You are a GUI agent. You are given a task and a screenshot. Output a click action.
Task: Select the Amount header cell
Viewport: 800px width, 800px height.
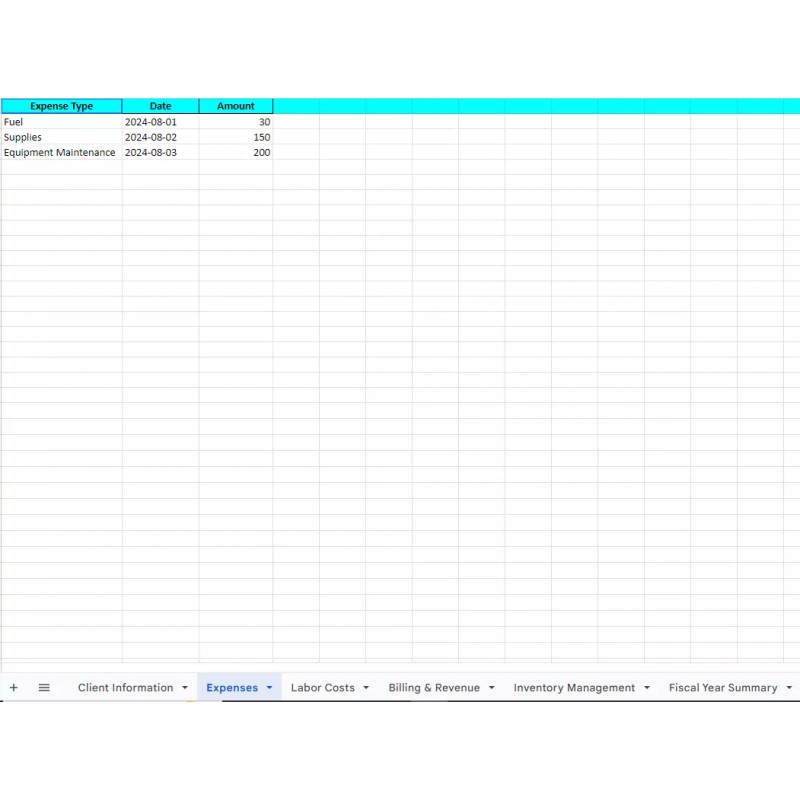[x=236, y=106]
